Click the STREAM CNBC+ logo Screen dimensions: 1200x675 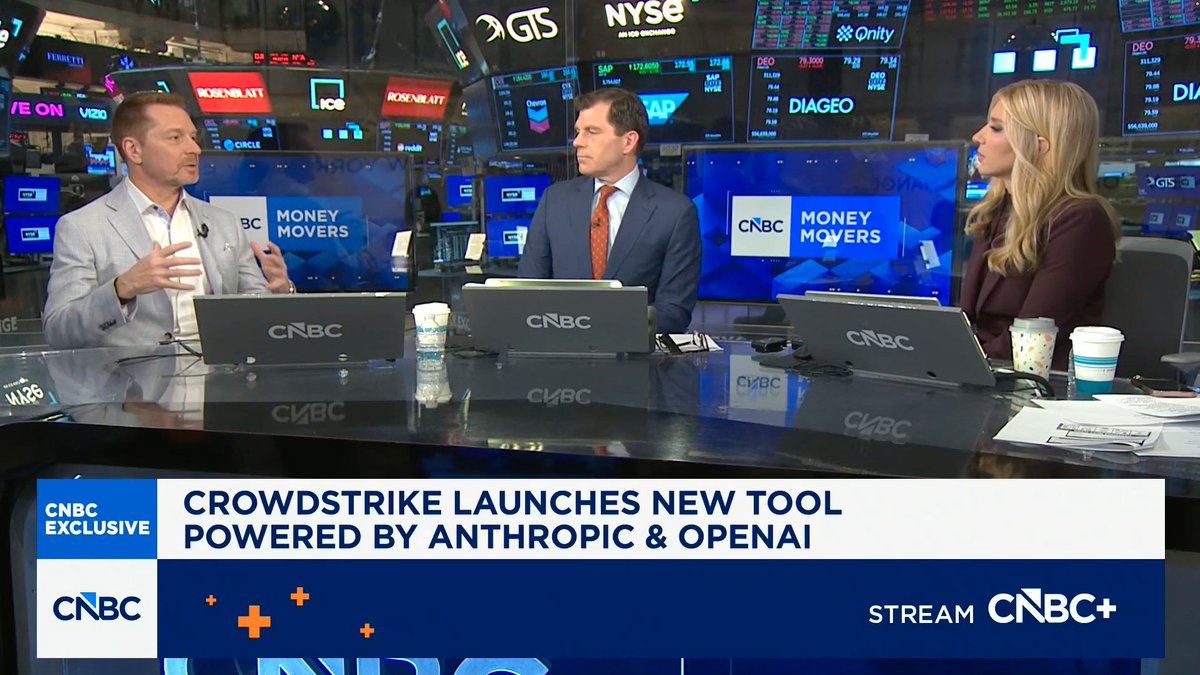click(991, 609)
